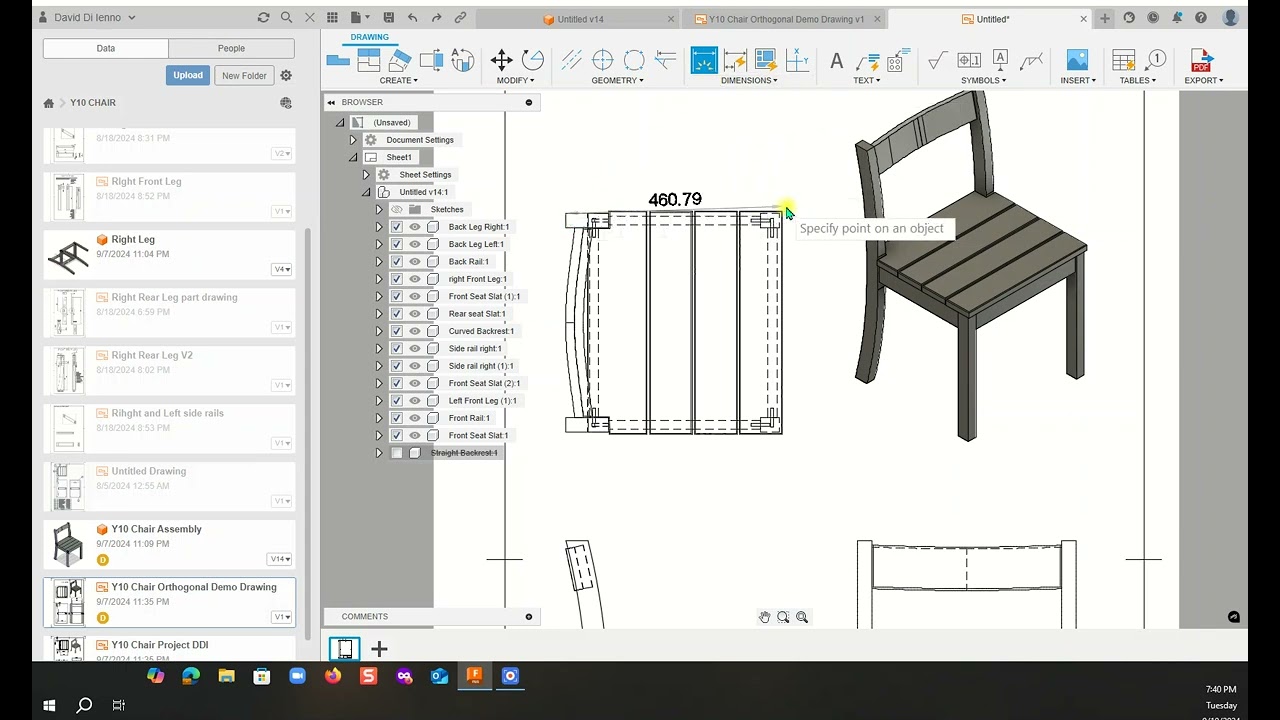This screenshot has height=720, width=1280.
Task: Open data panel settings gear
Action: pyautogui.click(x=286, y=75)
